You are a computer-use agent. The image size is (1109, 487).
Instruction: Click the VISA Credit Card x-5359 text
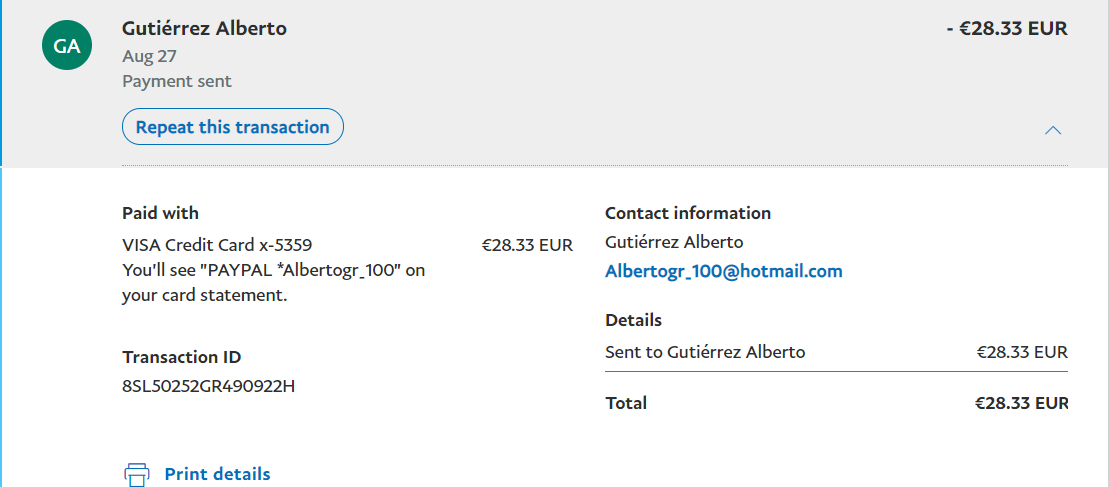(224, 244)
